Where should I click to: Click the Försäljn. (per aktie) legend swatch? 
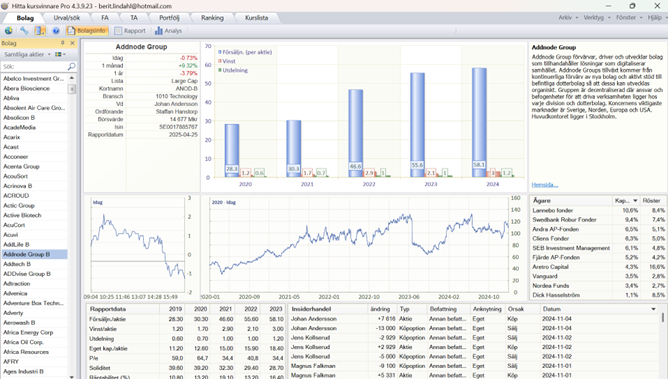pyautogui.click(x=220, y=52)
